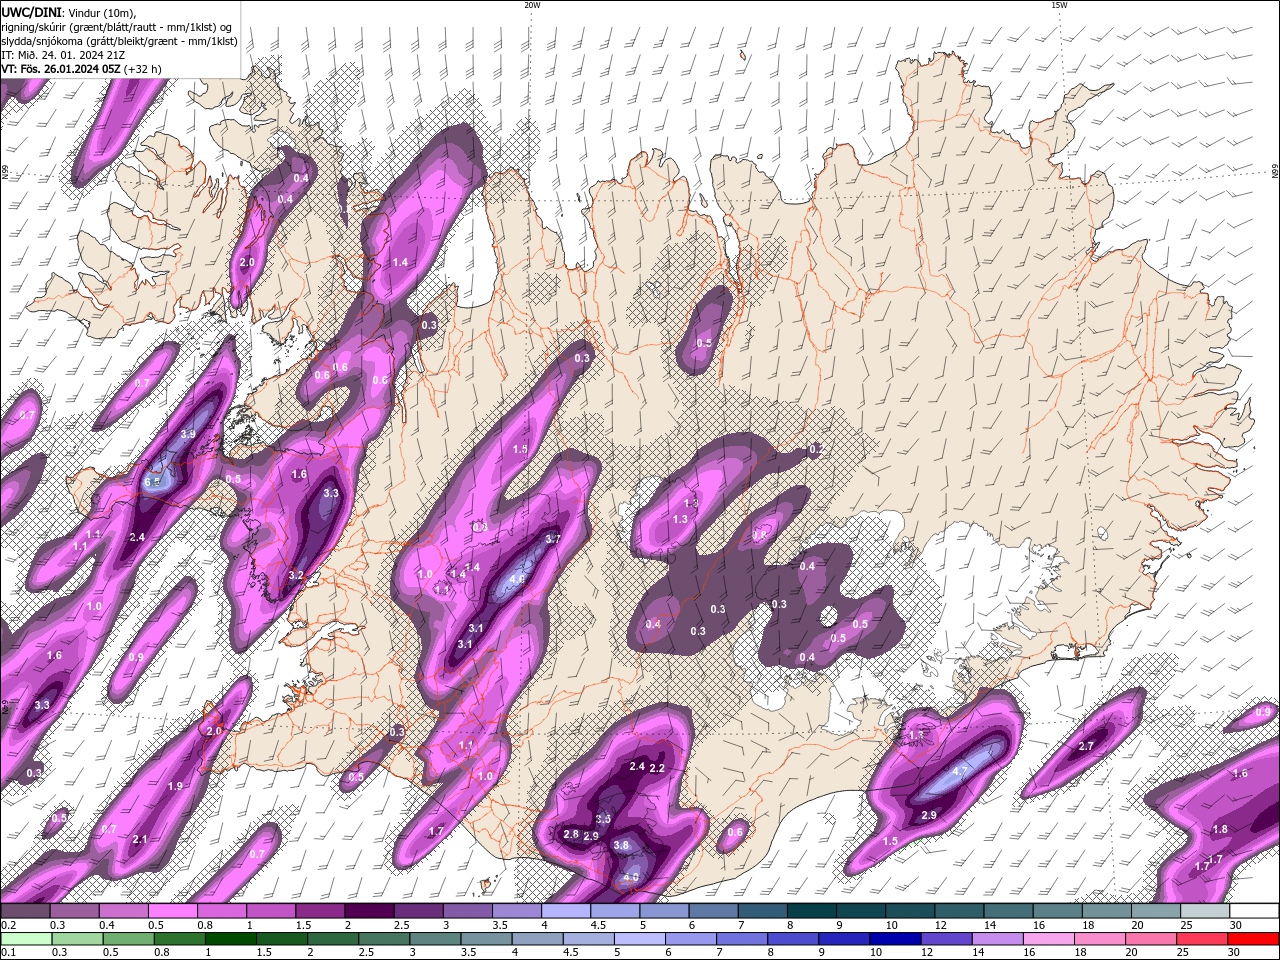Click the 'IT: Mið. 24. 01. 2024 21Z' initial time
Screen dimensions: 1280x960
[x=63, y=55]
